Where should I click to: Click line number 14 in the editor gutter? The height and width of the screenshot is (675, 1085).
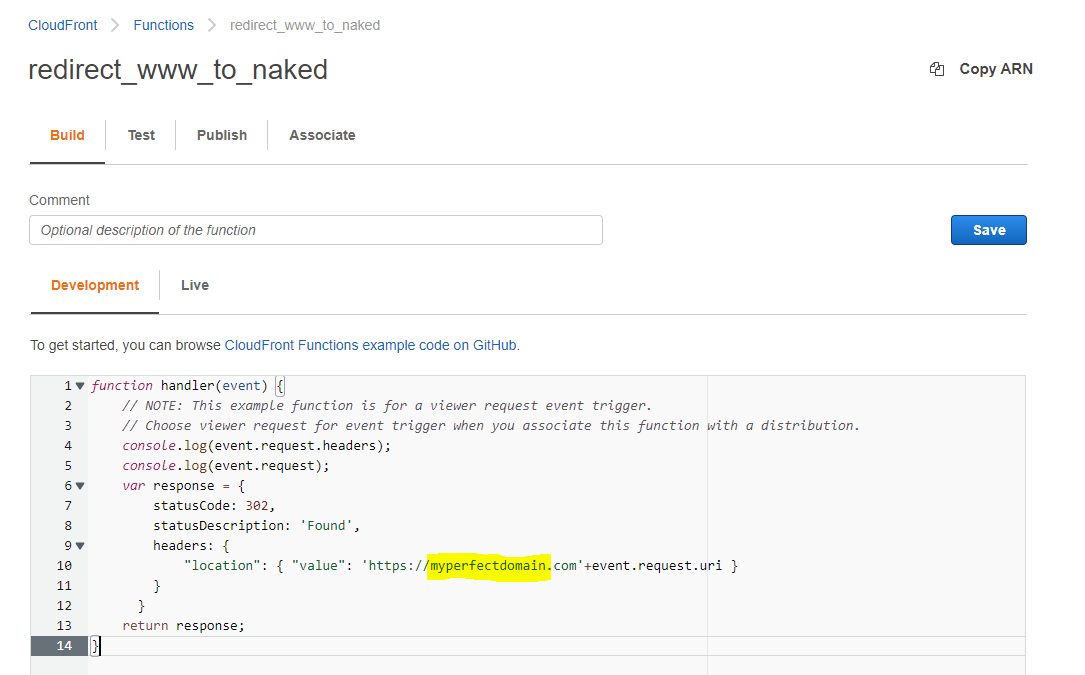pos(64,645)
